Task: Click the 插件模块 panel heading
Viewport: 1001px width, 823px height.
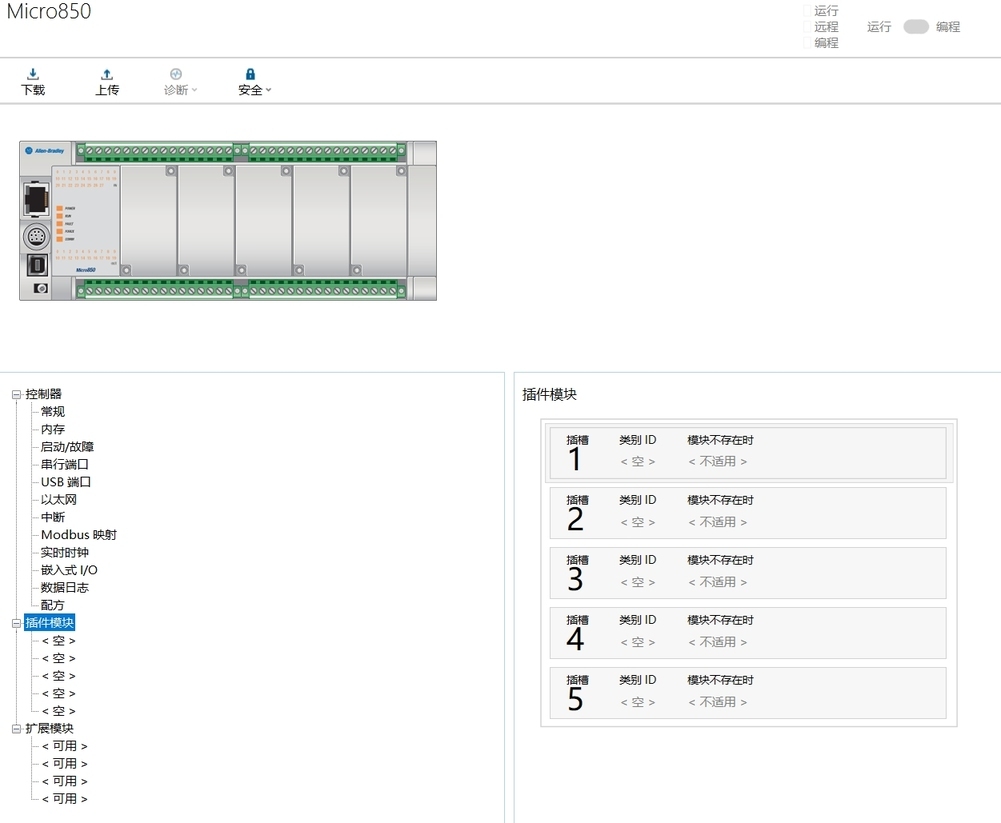Action: click(549, 395)
